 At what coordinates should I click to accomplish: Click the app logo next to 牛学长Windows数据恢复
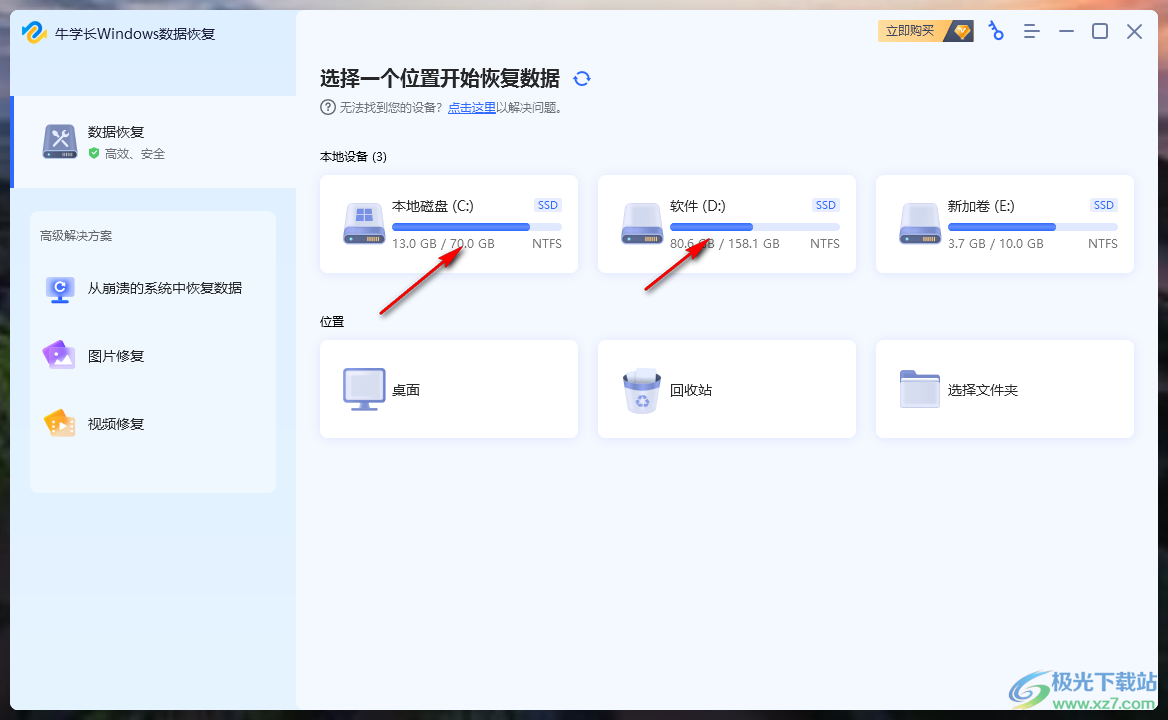coord(34,33)
